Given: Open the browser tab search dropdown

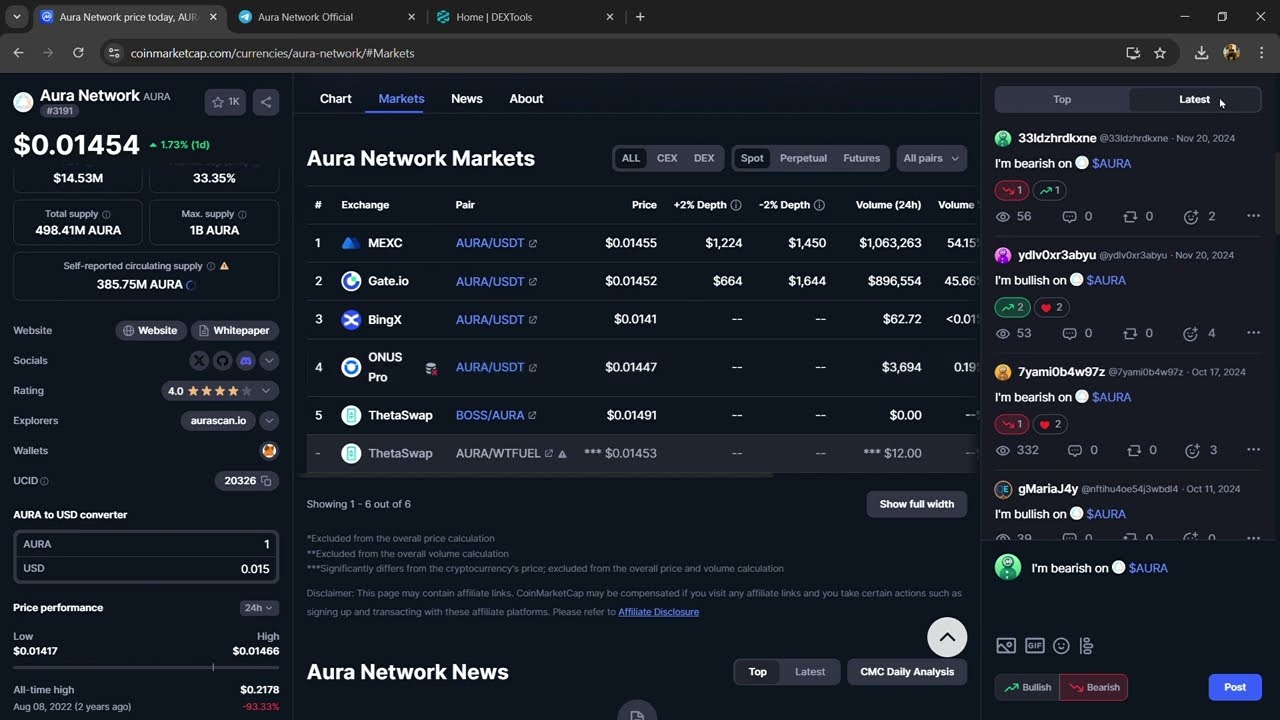Looking at the screenshot, I should pyautogui.click(x=16, y=17).
